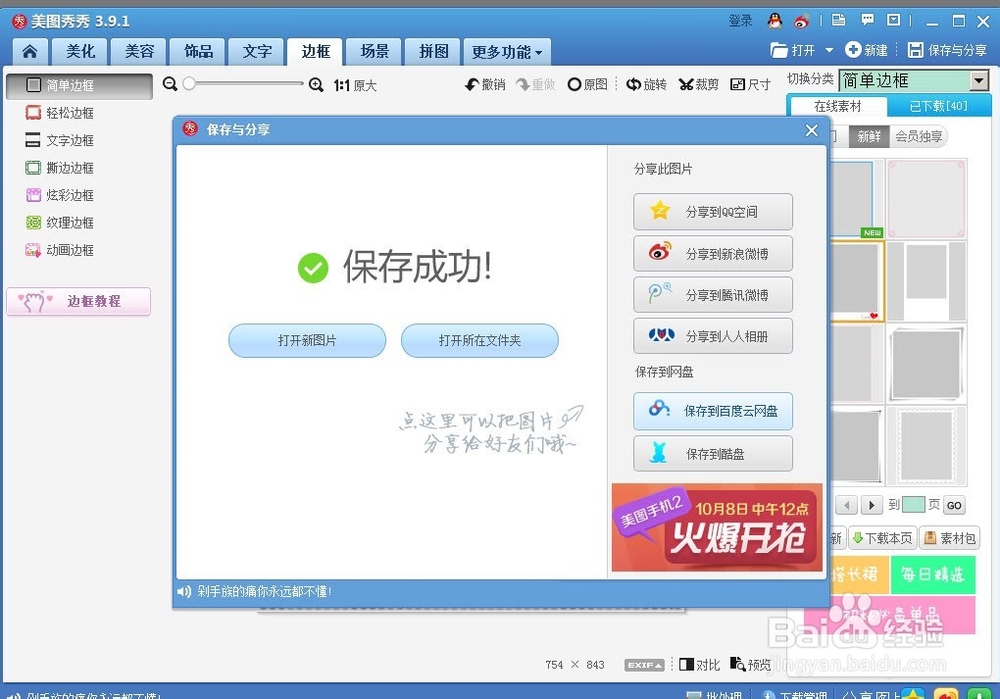
Task: Select the 会员独享 filter
Action: (x=918, y=136)
